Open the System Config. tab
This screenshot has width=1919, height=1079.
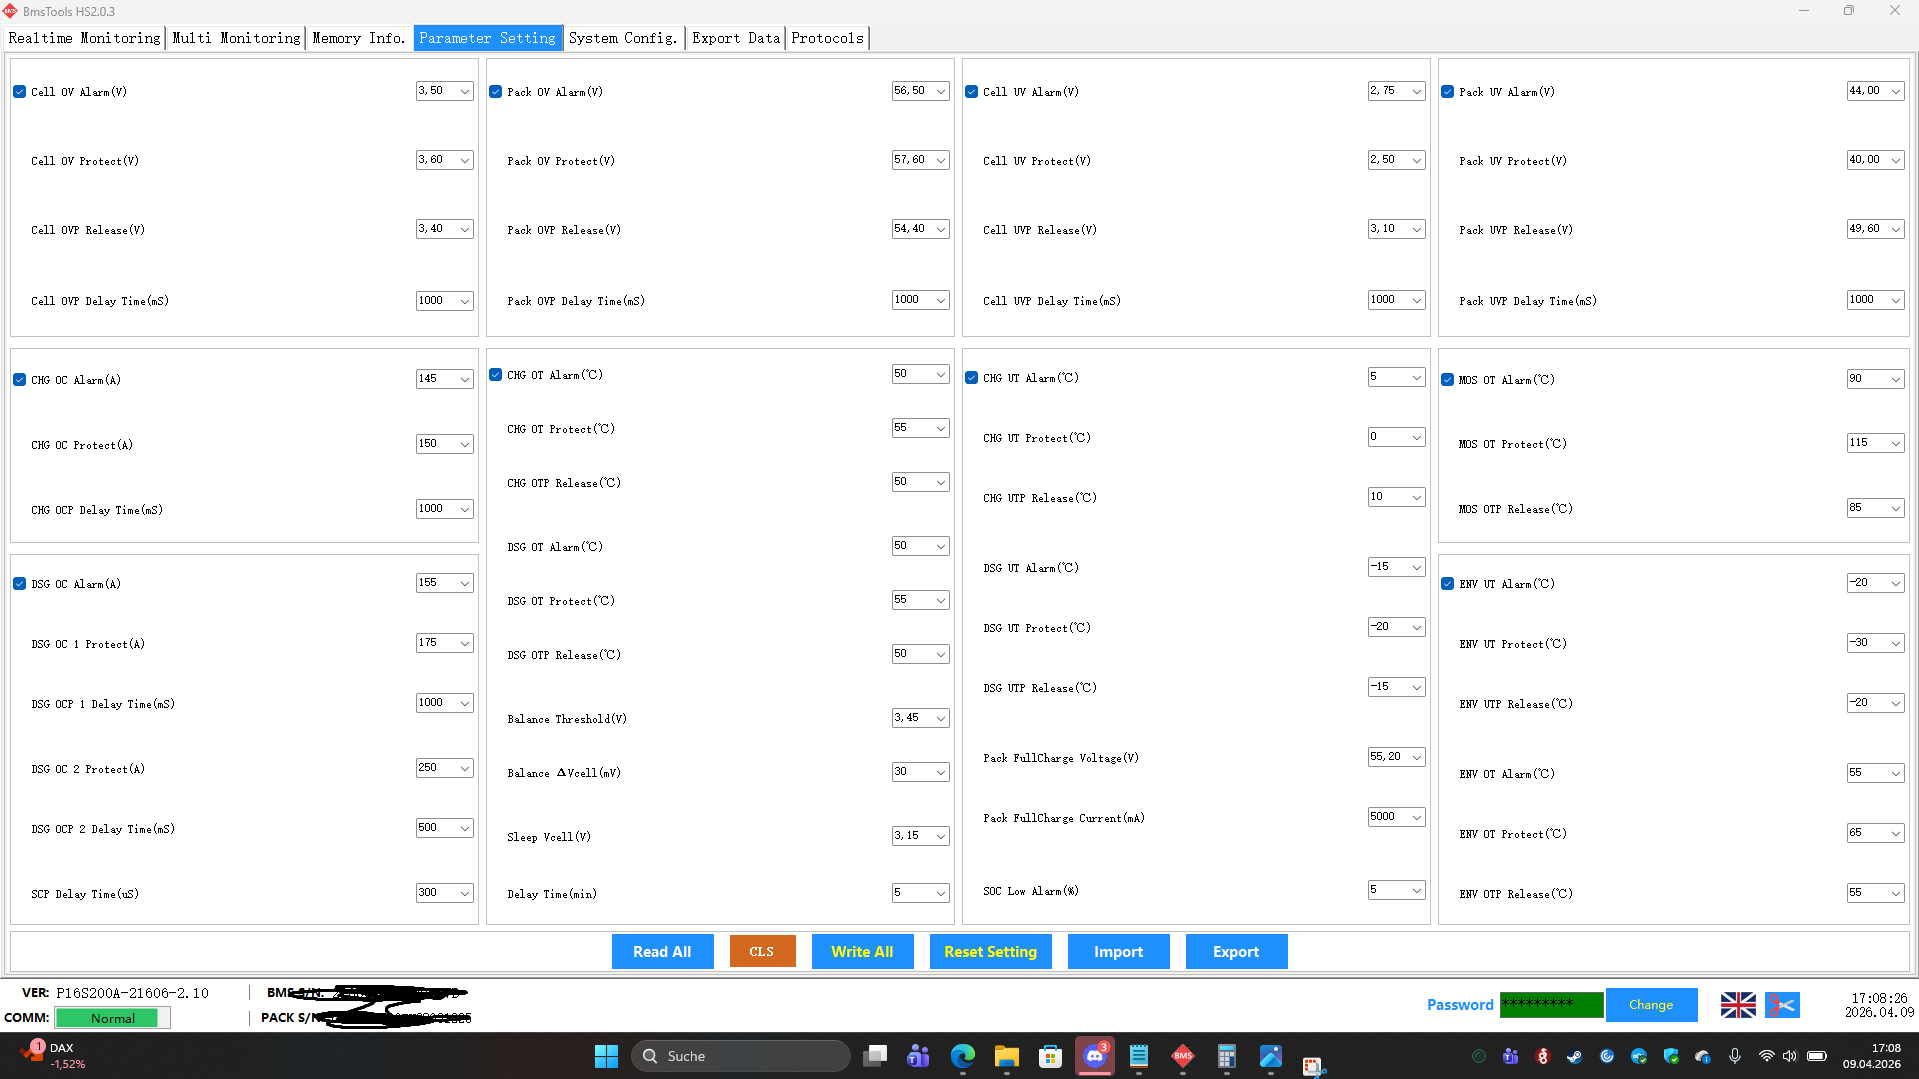623,38
